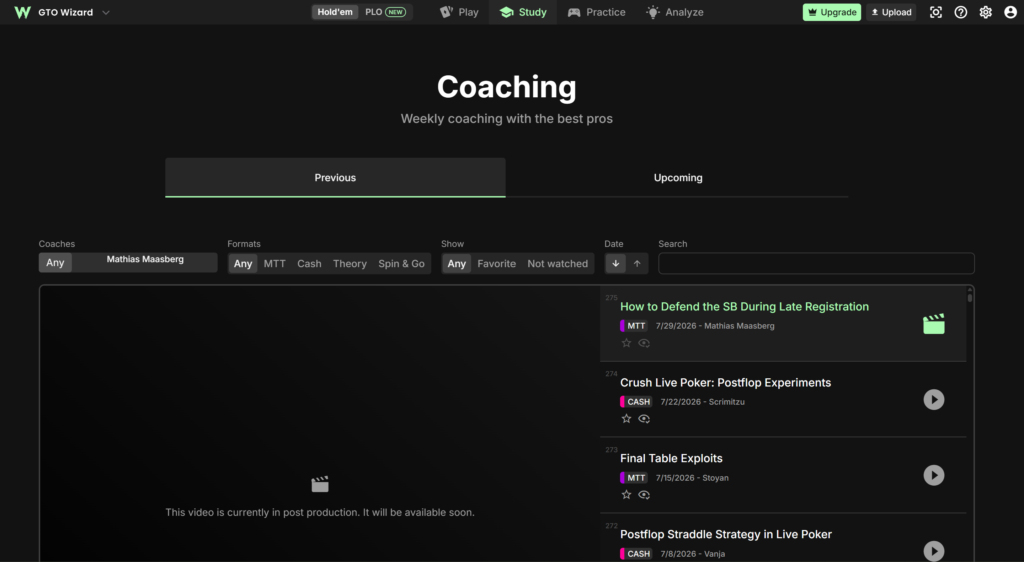Select Any under Formats filter

tap(243, 264)
